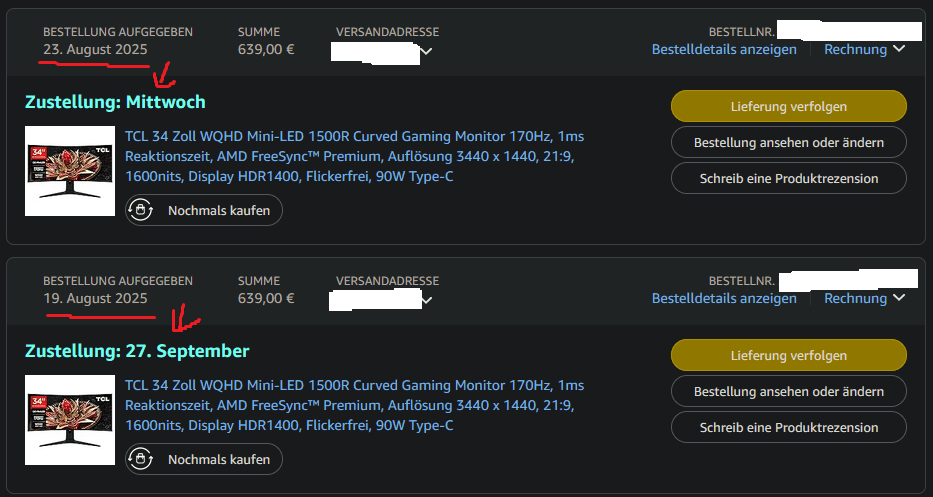The height and width of the screenshot is (497, 933).
Task: Click the Zustellung: 27. September heading
Action: (x=137, y=351)
